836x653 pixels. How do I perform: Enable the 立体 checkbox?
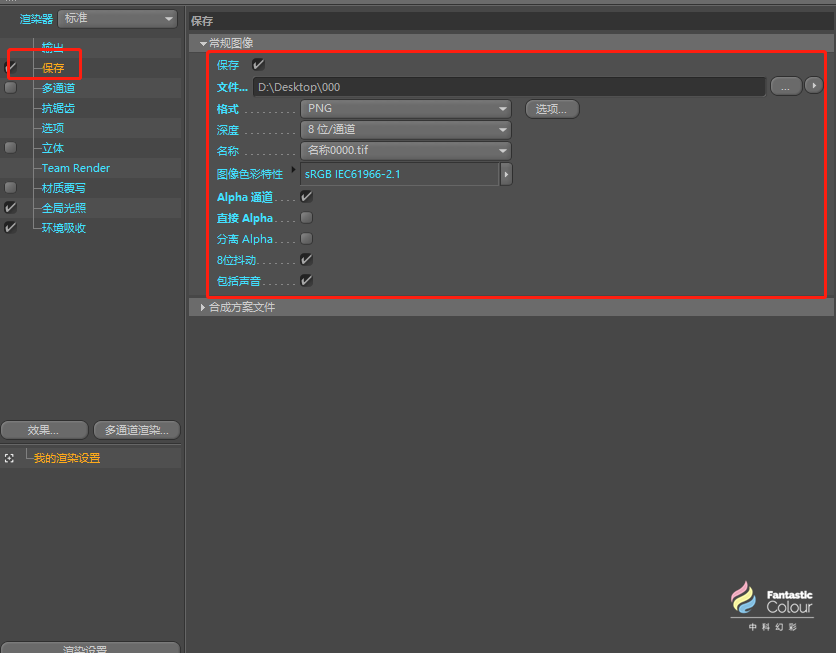point(10,148)
